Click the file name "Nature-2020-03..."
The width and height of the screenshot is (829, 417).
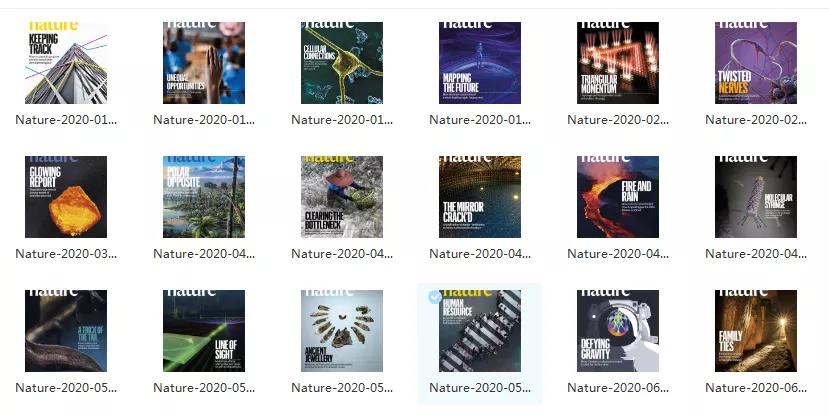pos(66,254)
